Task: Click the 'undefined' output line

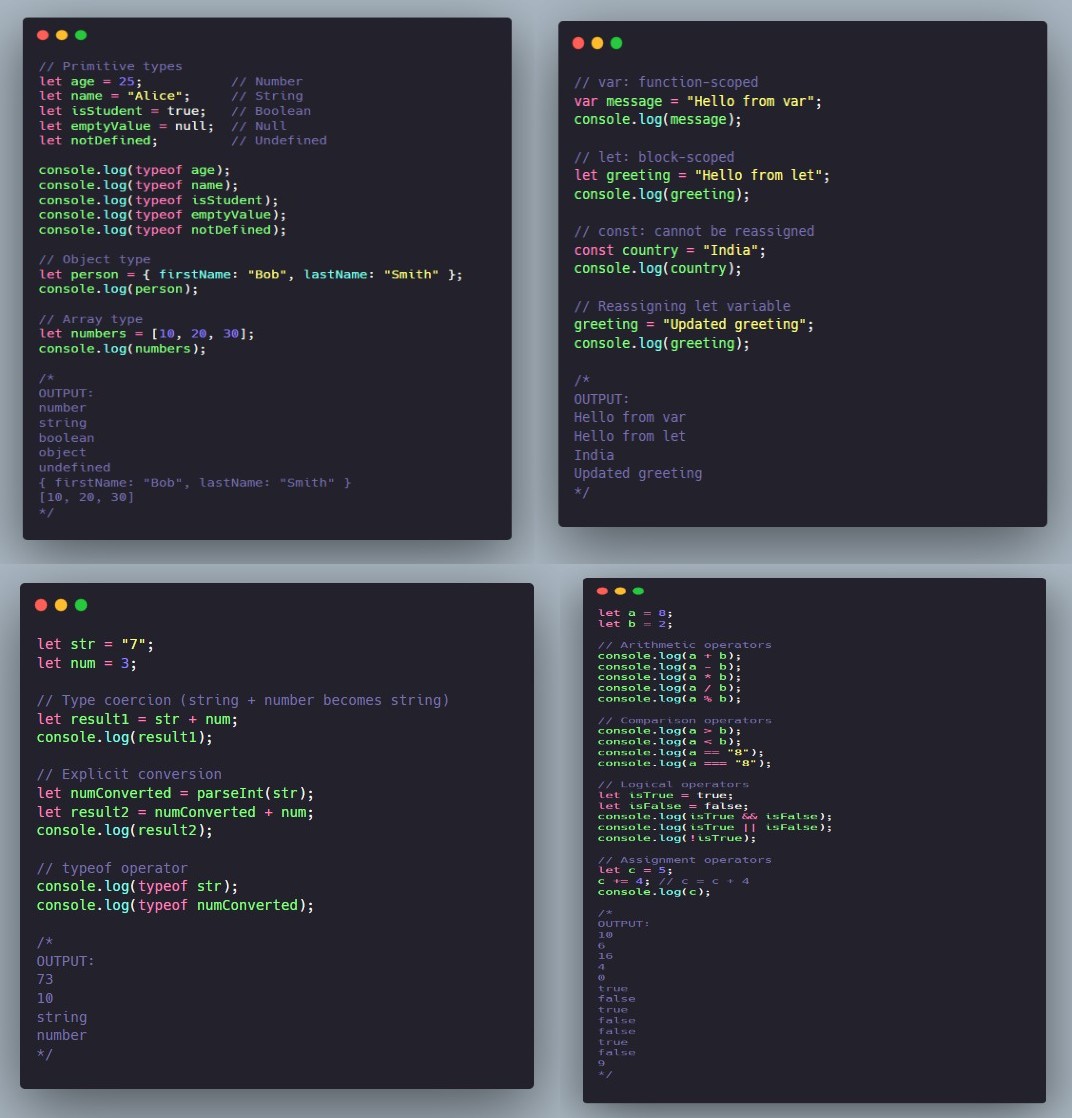Action: pyautogui.click(x=74, y=468)
